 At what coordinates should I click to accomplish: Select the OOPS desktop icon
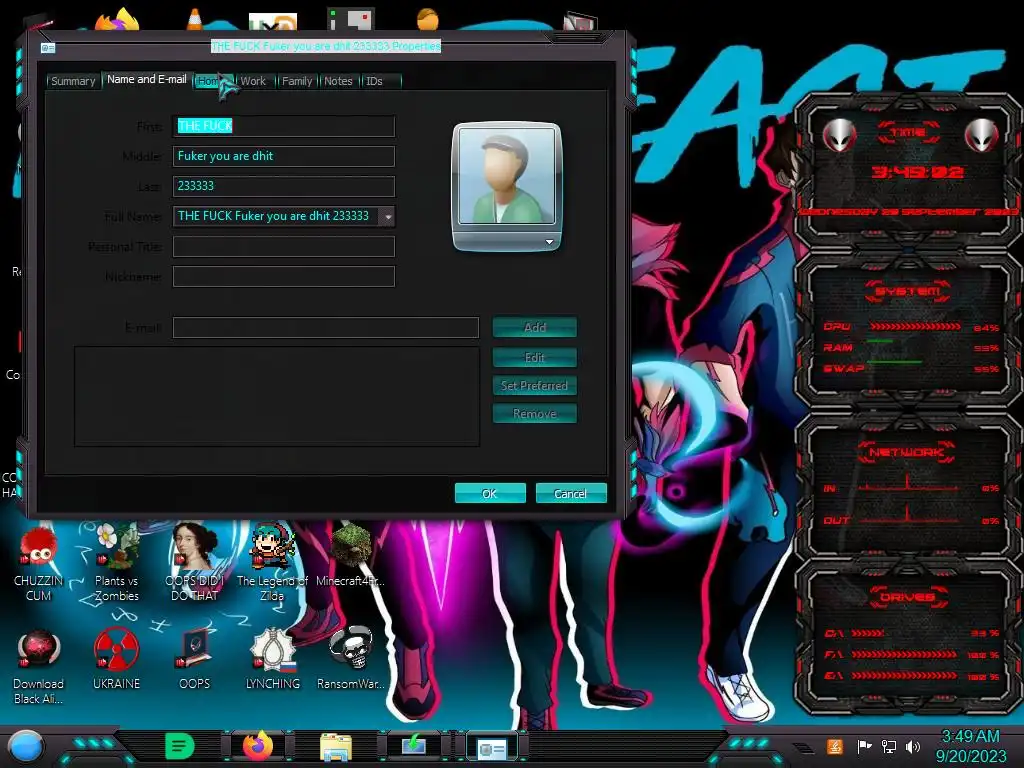(195, 660)
